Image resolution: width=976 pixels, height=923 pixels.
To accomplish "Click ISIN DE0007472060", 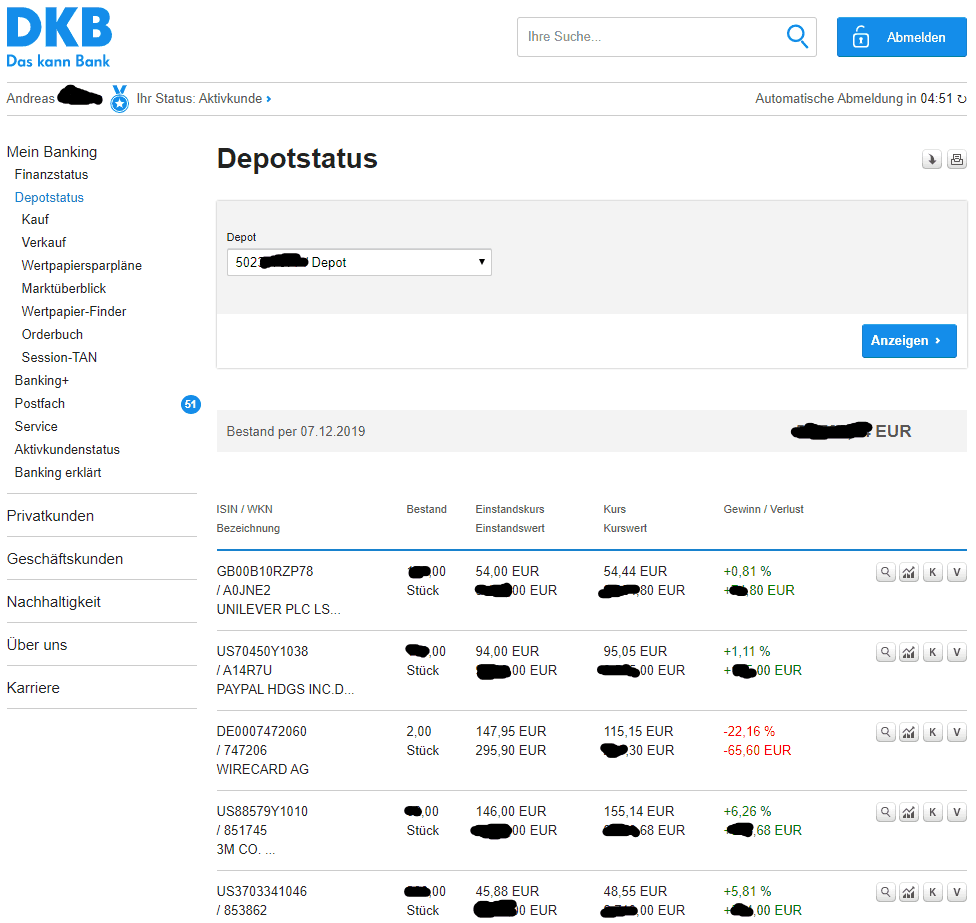I will (x=261, y=731).
